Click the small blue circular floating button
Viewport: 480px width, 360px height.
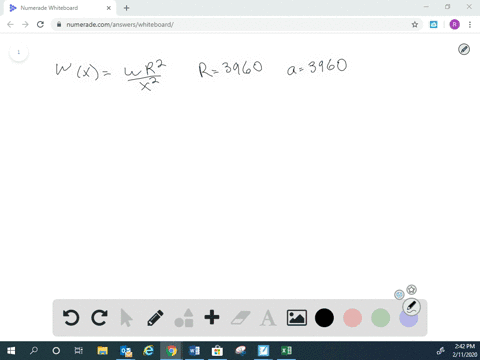399,295
